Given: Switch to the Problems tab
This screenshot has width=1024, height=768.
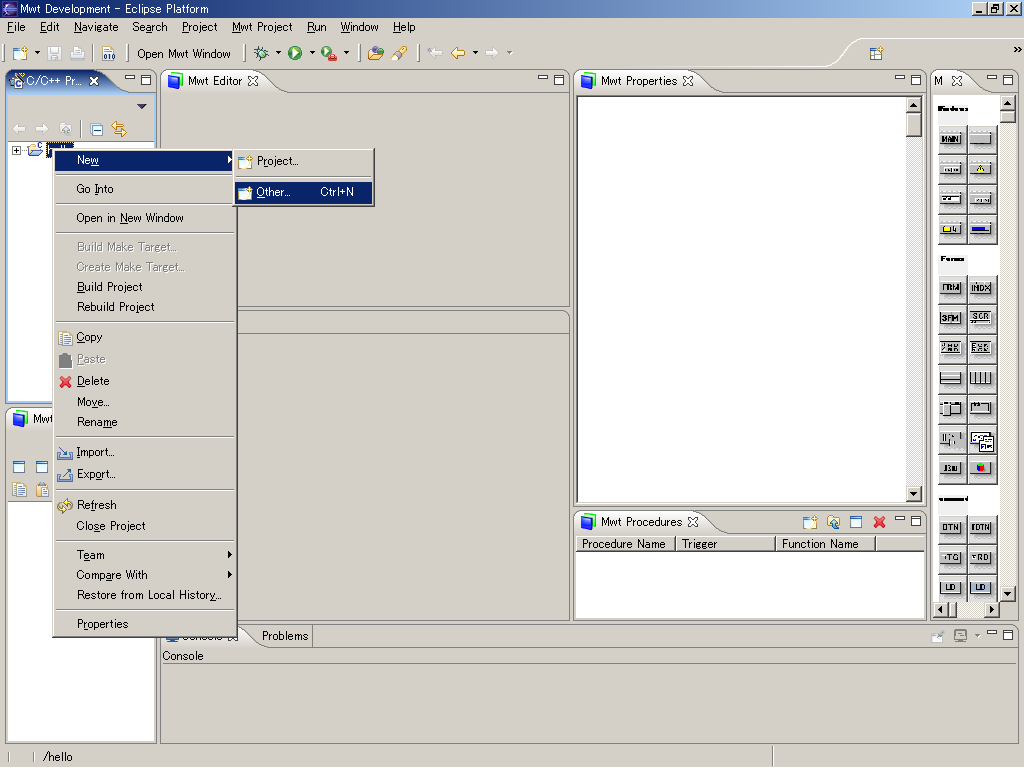Looking at the screenshot, I should coord(285,636).
